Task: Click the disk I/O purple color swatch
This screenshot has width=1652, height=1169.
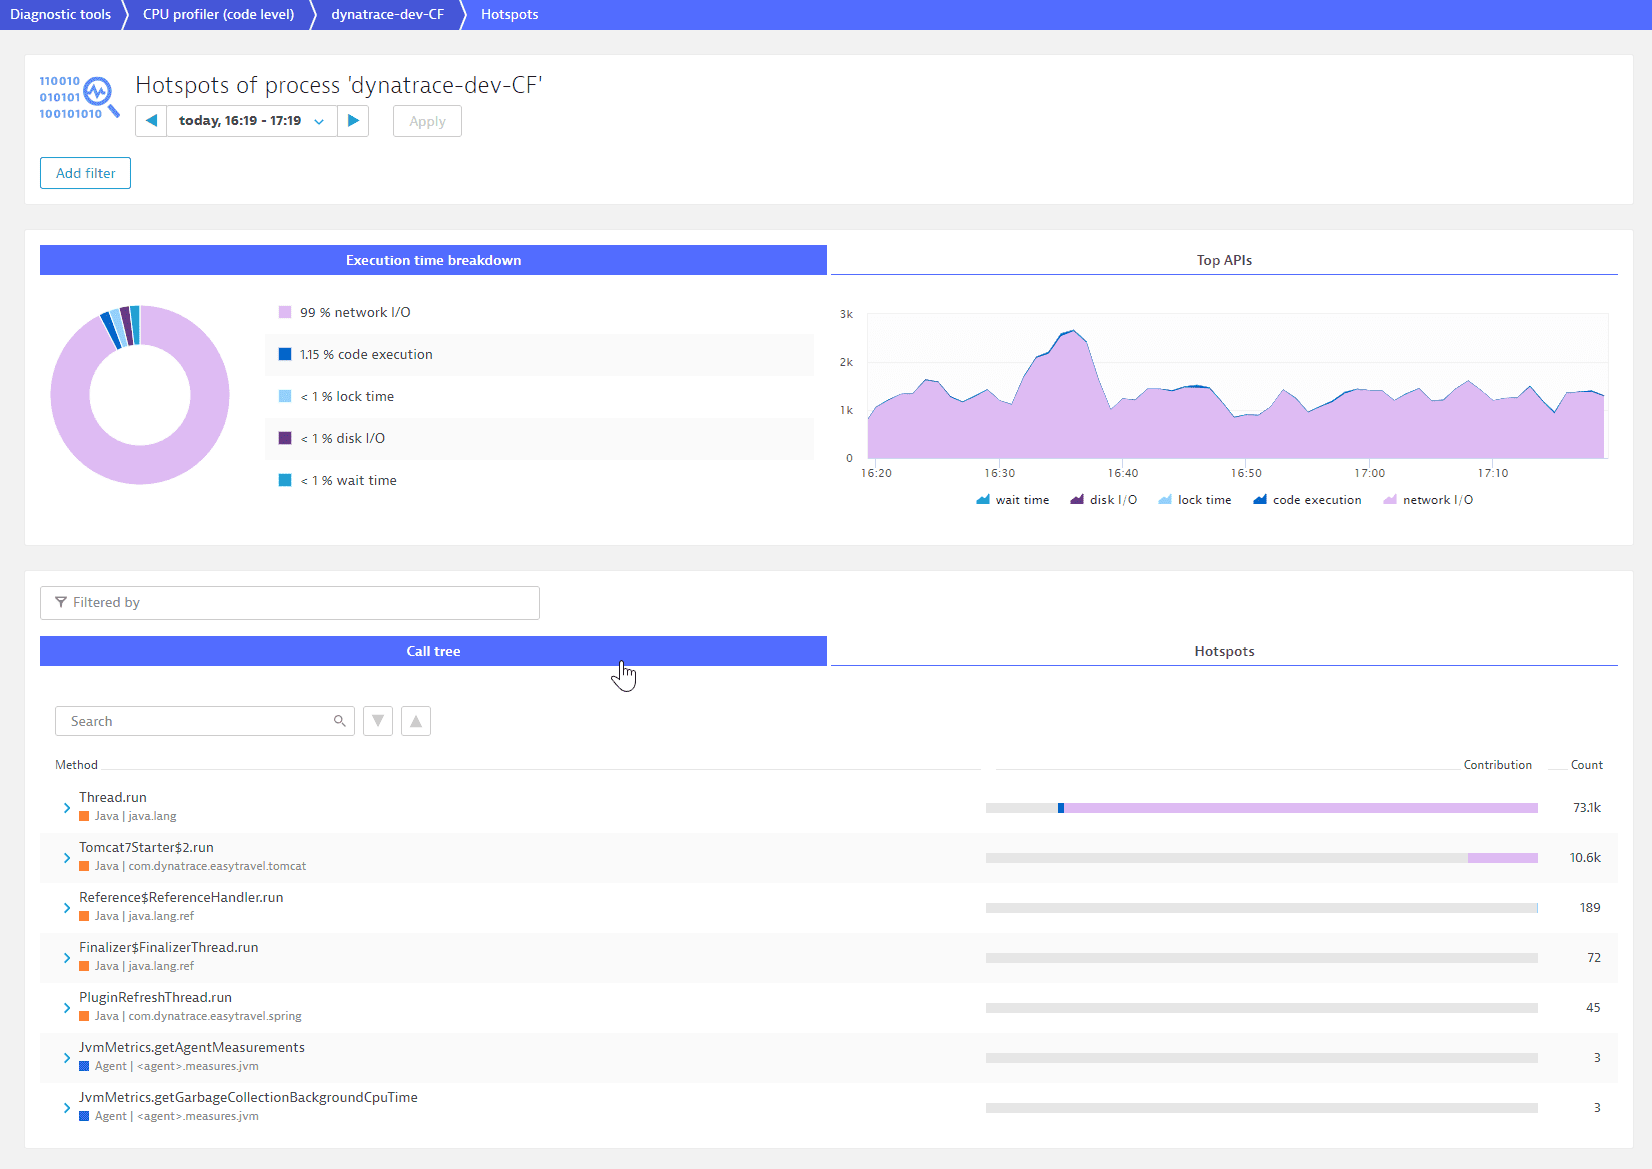Action: tap(285, 438)
